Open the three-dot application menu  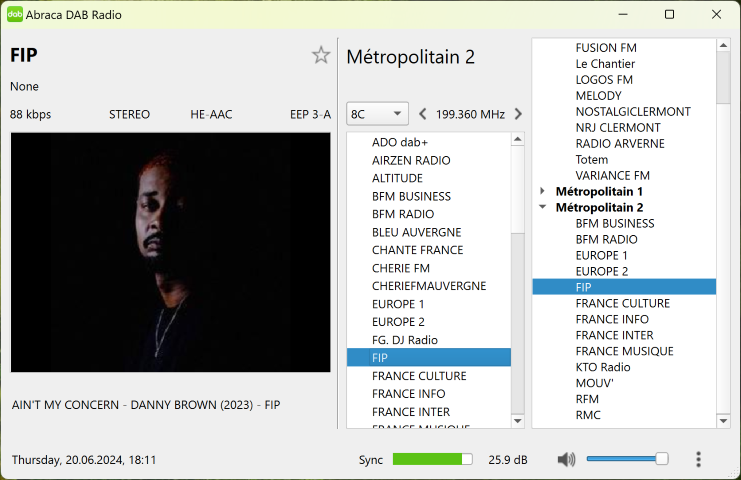pos(698,459)
